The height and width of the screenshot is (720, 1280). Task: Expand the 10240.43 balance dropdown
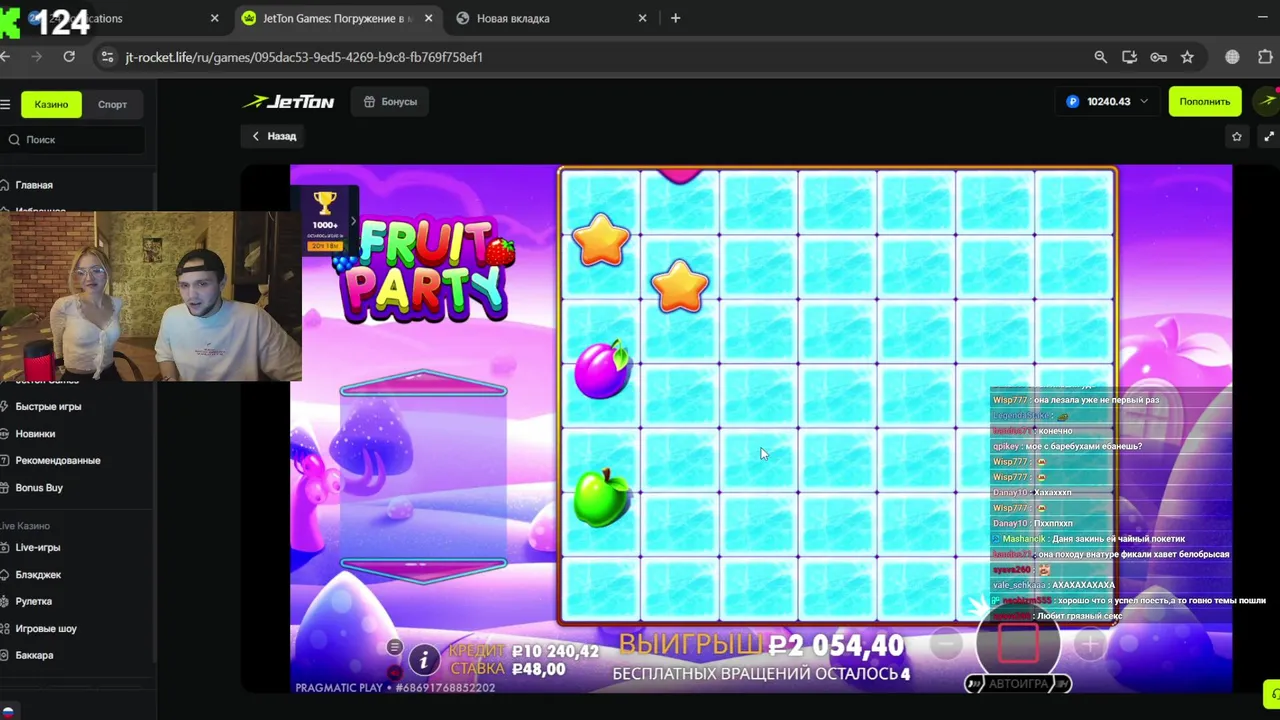[x=1107, y=101]
